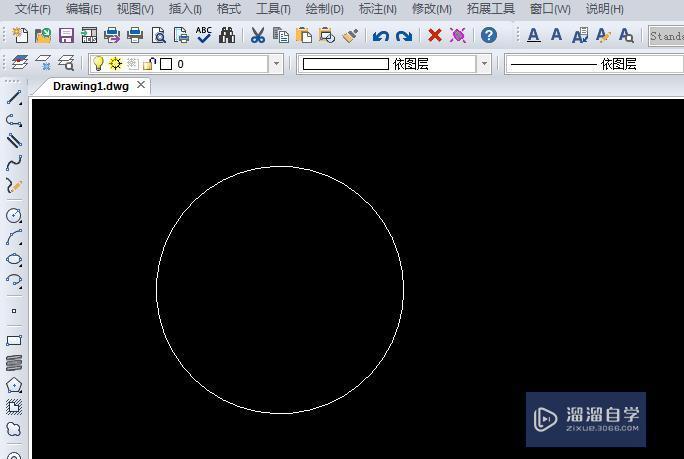Click the white 依图层 color swatch
684x459 pixels.
point(345,64)
